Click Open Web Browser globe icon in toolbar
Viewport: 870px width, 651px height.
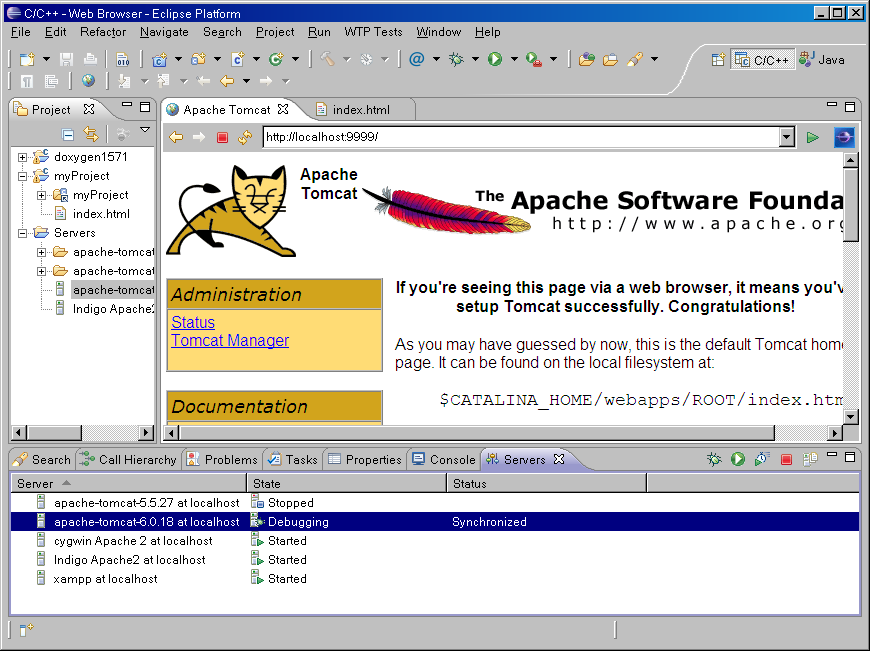pos(88,81)
